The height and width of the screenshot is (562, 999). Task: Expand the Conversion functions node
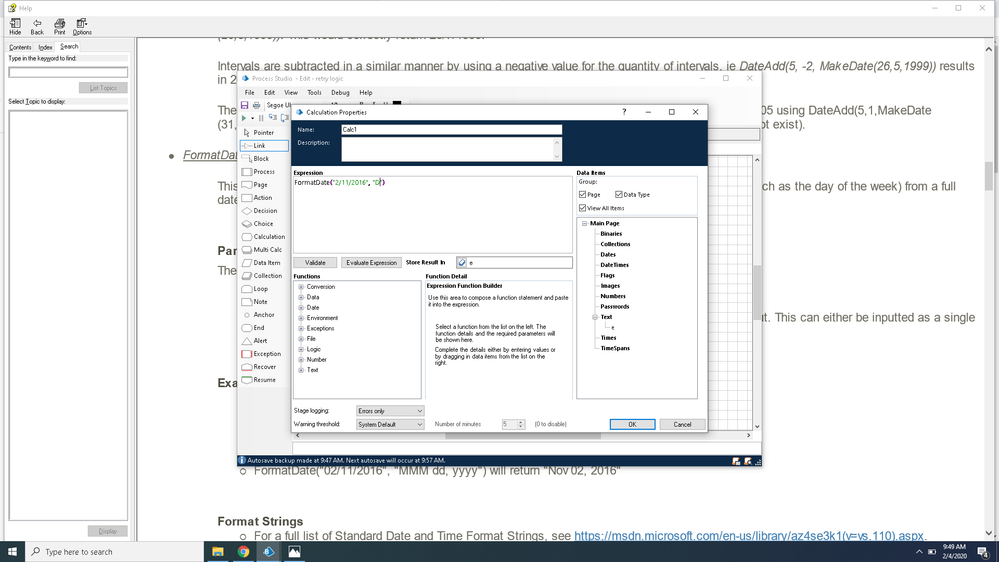301,287
